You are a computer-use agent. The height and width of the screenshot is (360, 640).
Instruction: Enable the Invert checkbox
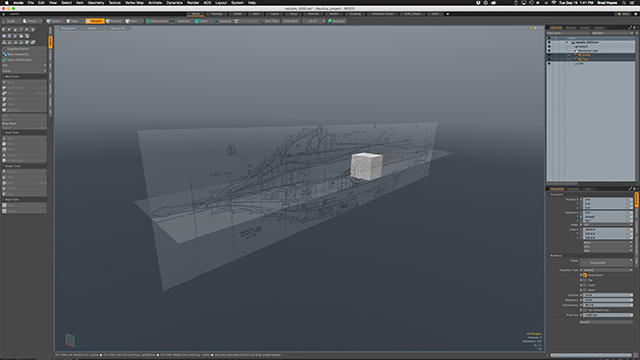(584, 285)
